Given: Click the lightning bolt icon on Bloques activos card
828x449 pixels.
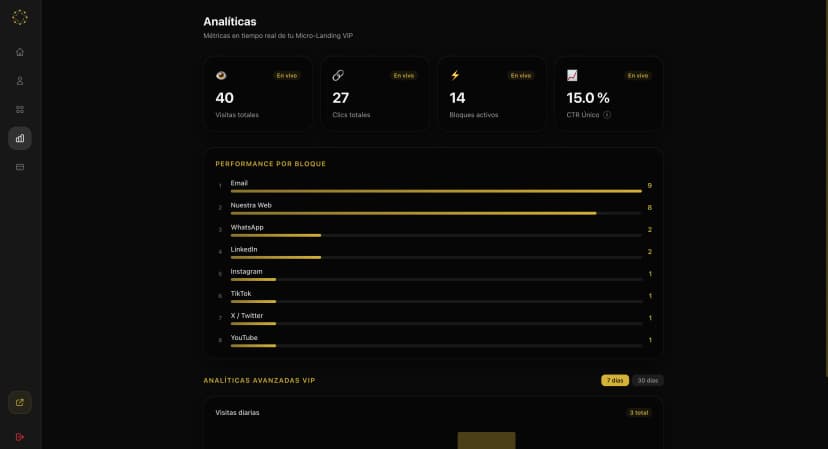Looking at the screenshot, I should (x=455, y=76).
